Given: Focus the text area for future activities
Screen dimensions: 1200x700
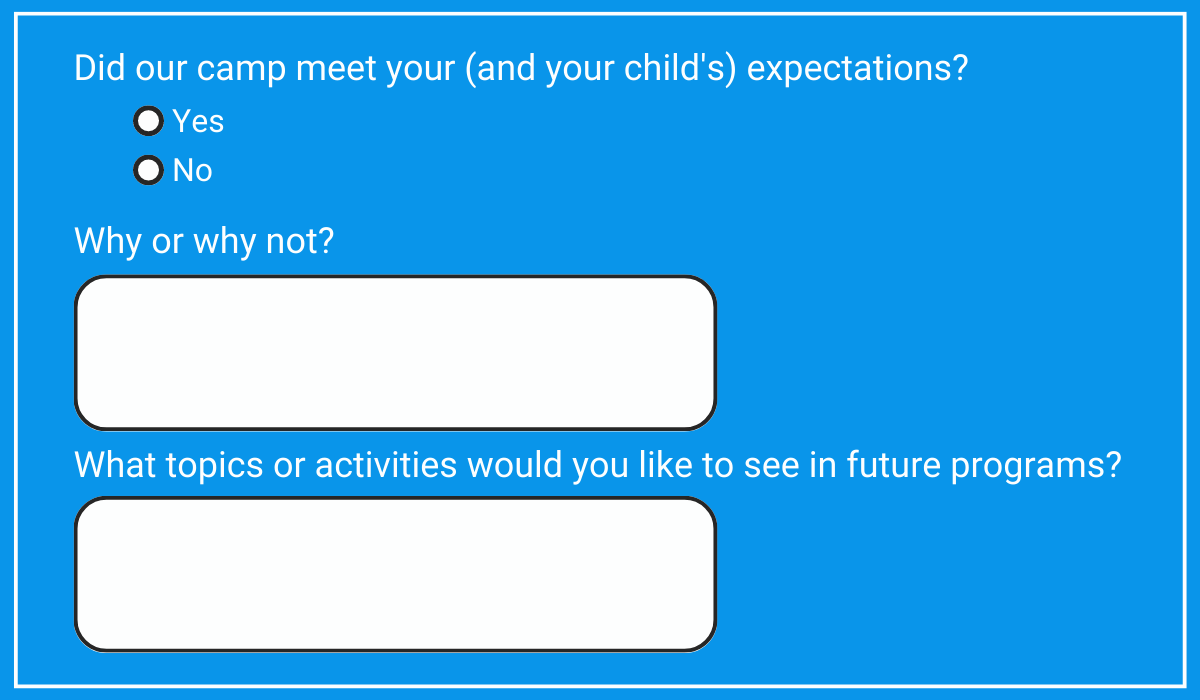Looking at the screenshot, I should [x=395, y=574].
